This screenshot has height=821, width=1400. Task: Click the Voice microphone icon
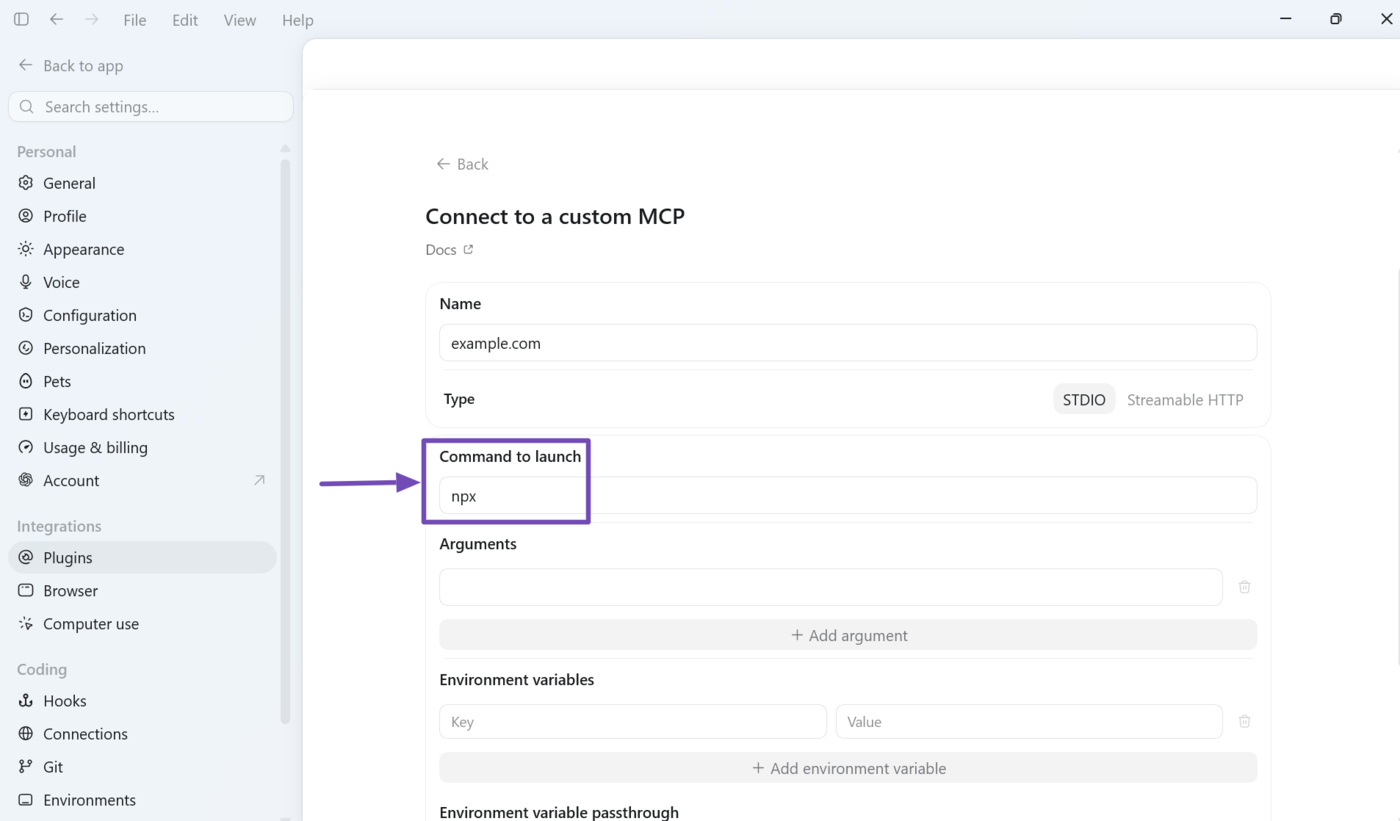click(26, 282)
